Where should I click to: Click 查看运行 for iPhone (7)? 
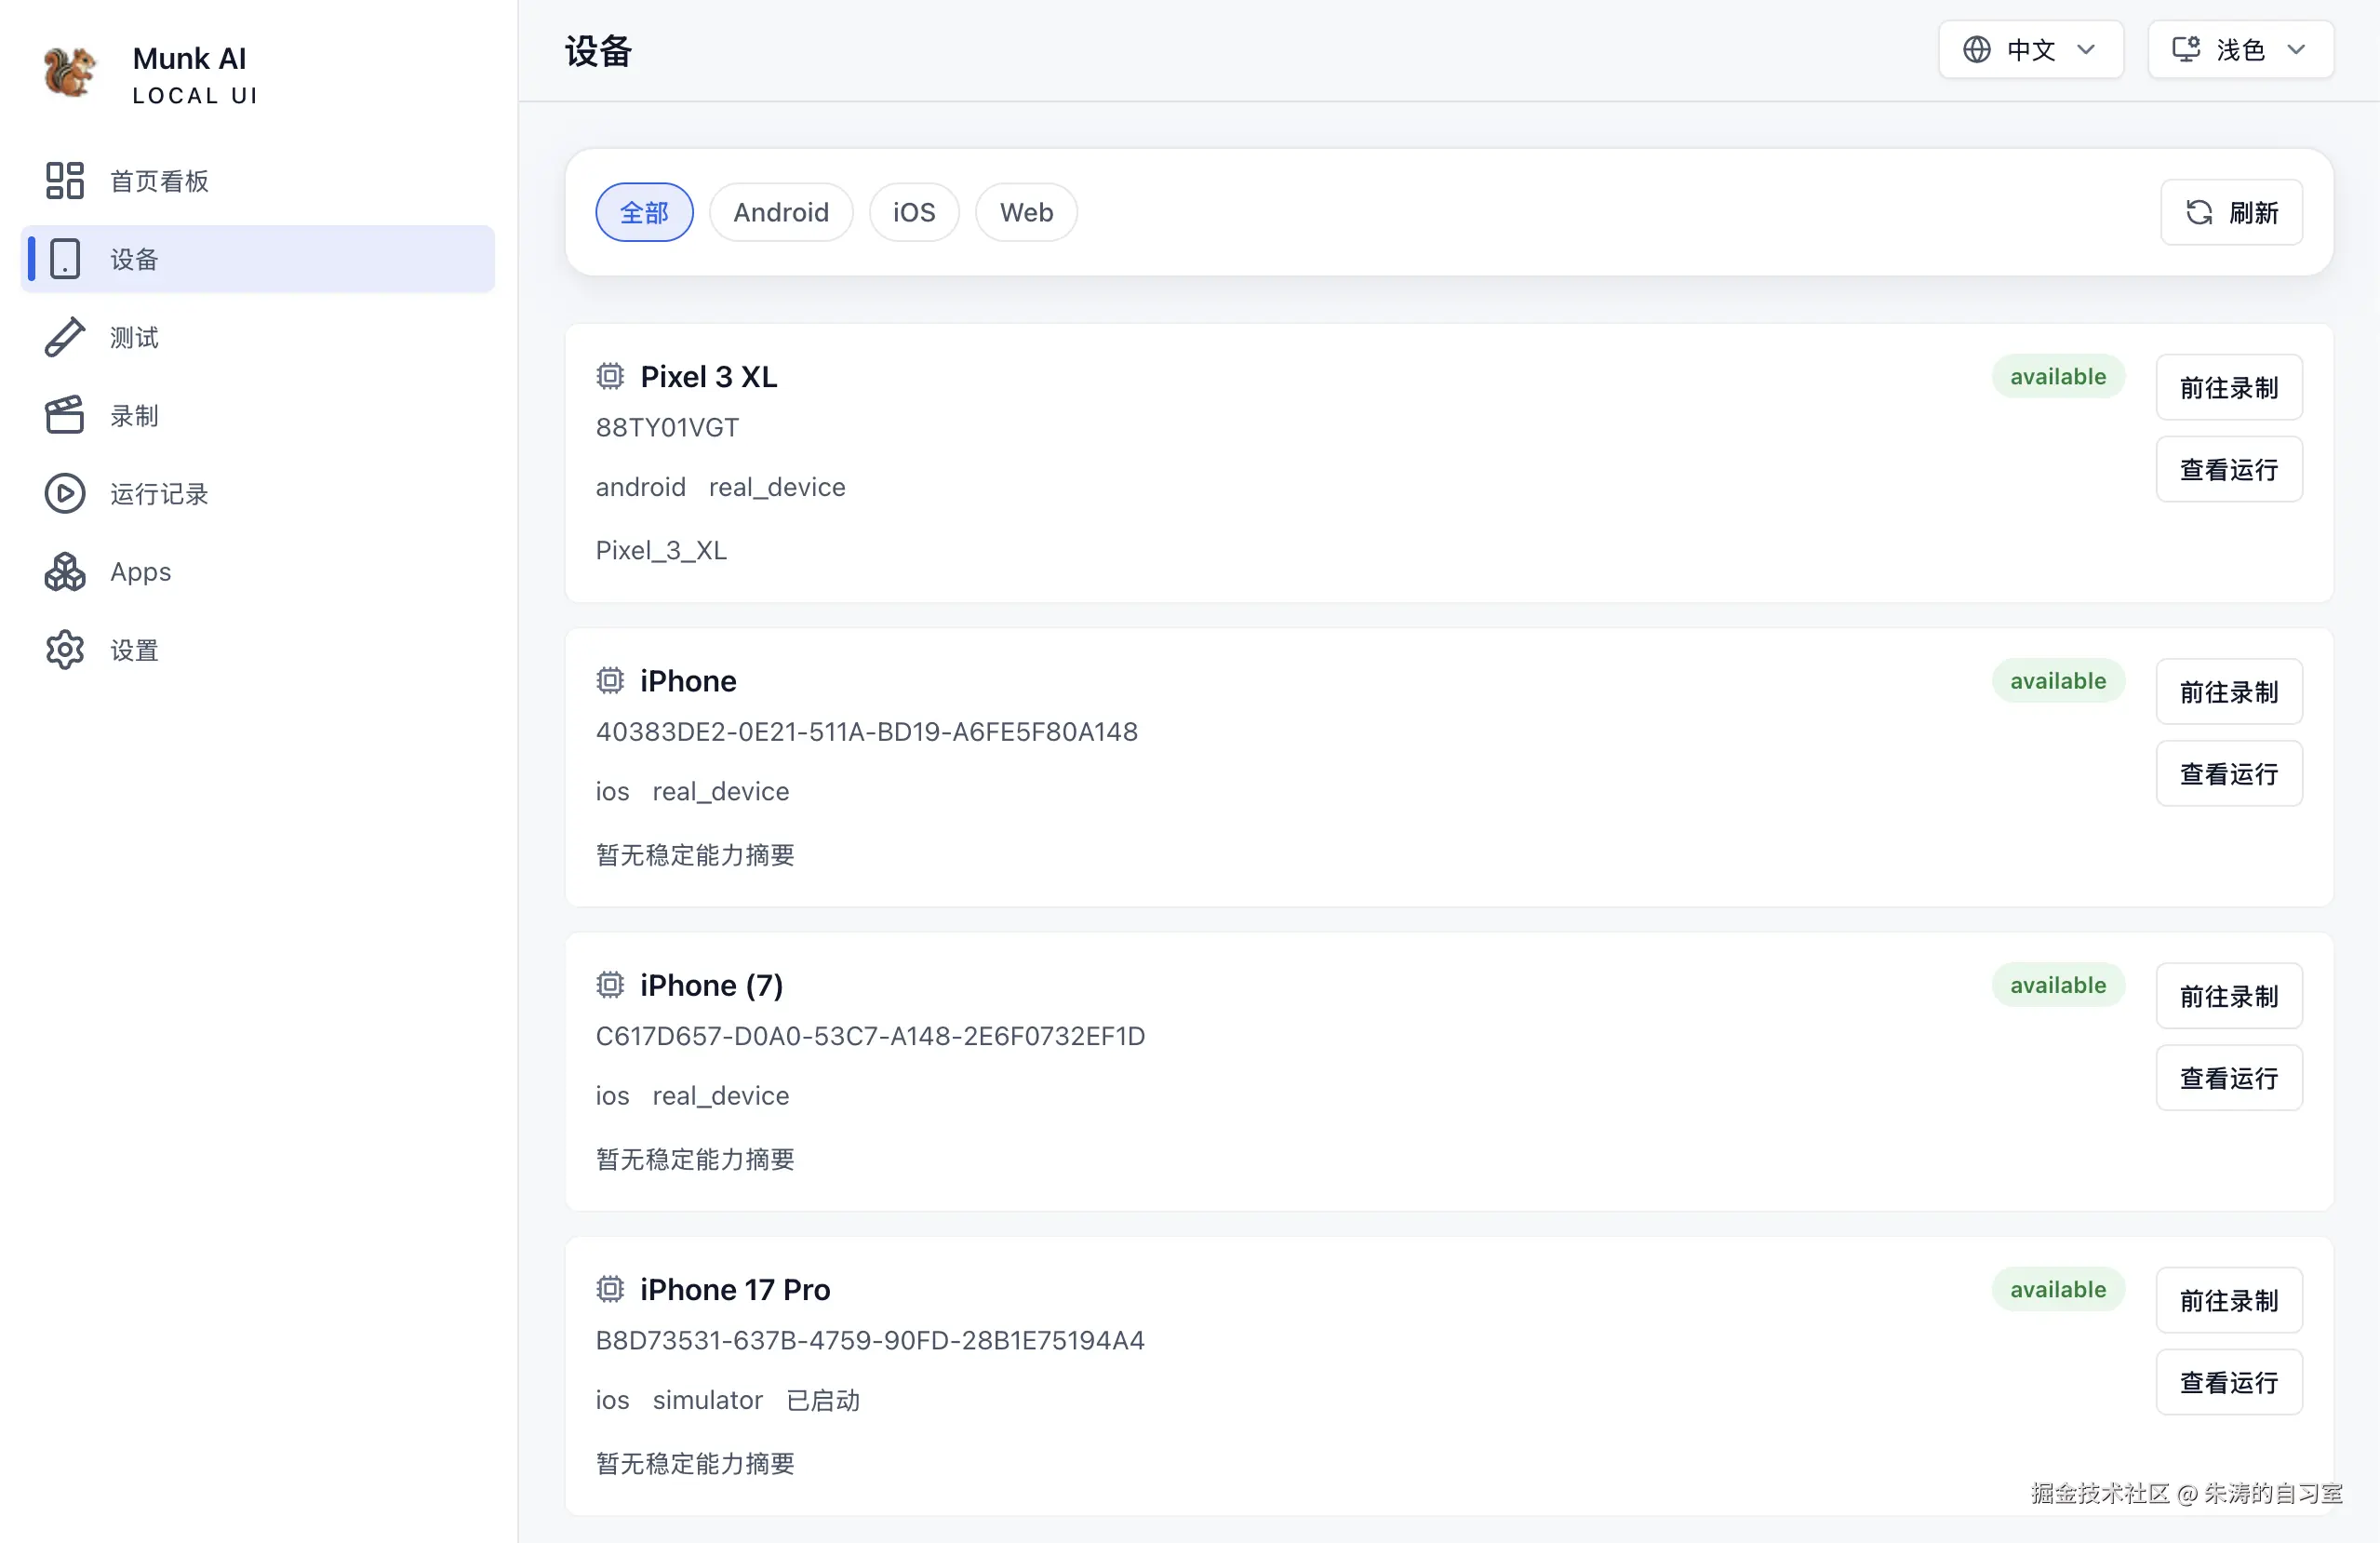(x=2229, y=1078)
